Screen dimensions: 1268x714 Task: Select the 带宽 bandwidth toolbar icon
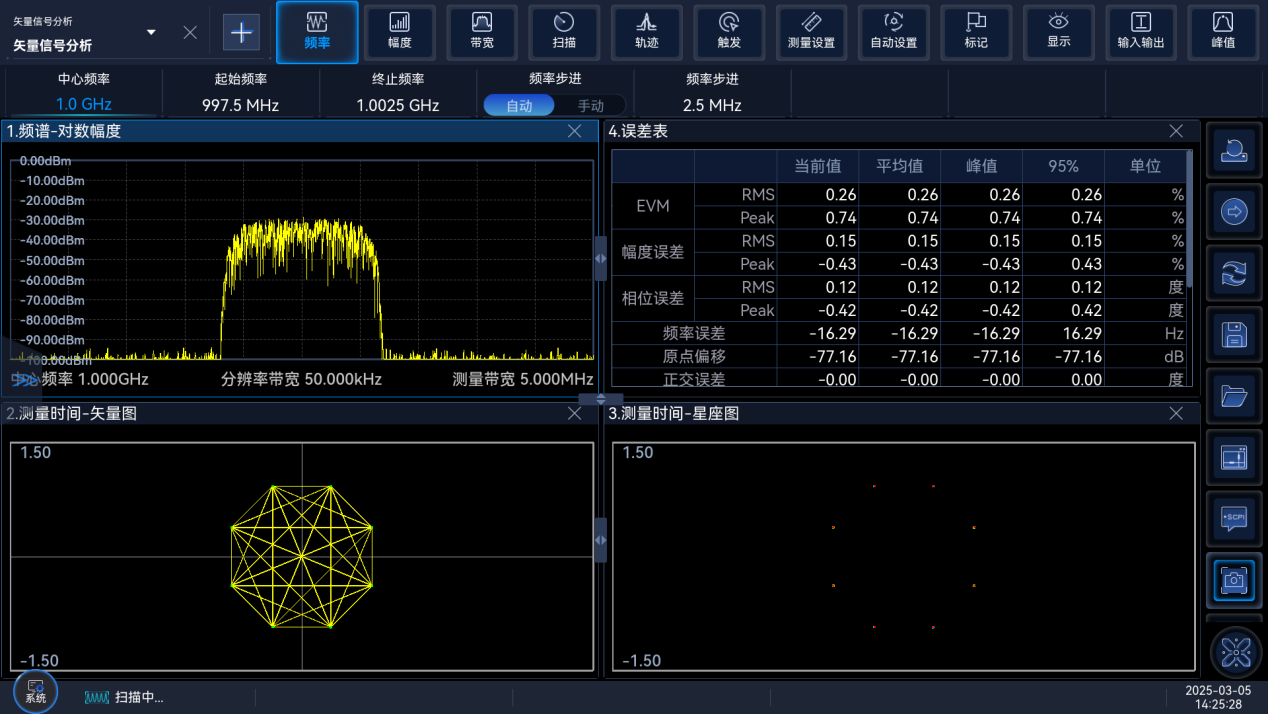point(481,32)
